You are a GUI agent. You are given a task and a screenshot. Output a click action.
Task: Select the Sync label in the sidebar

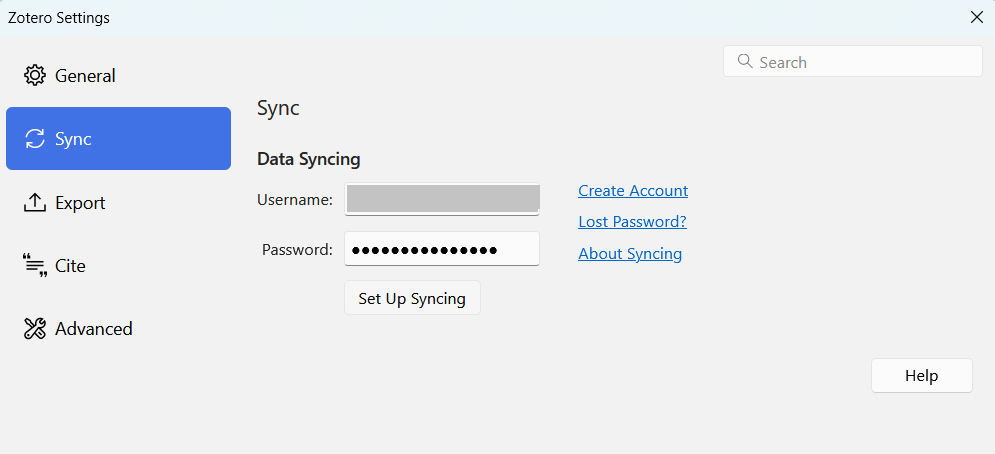click(73, 139)
